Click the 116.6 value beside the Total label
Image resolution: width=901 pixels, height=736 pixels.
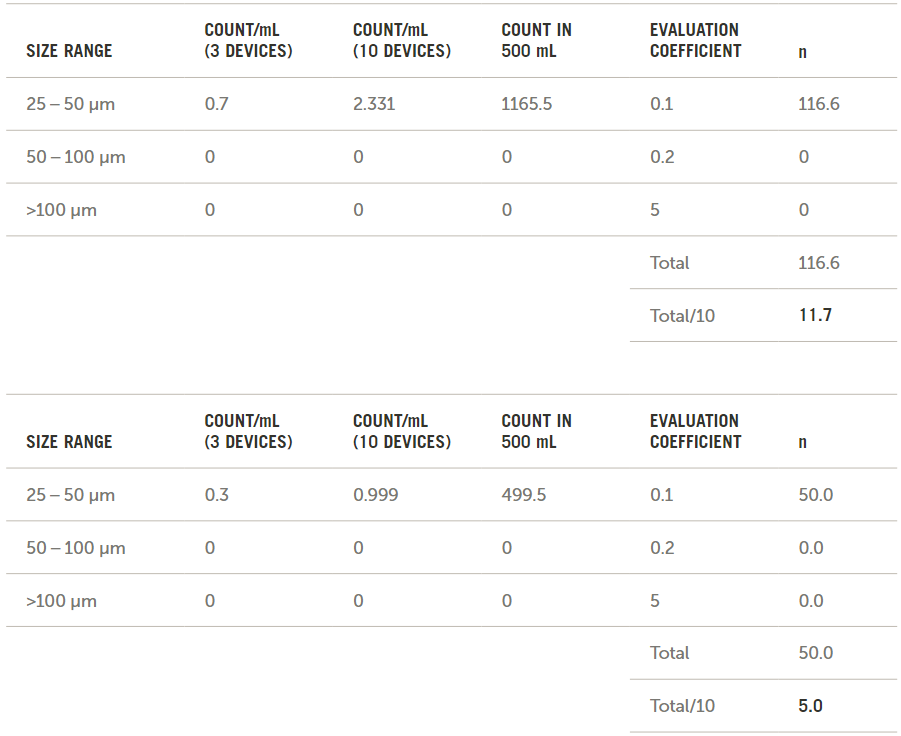818,263
